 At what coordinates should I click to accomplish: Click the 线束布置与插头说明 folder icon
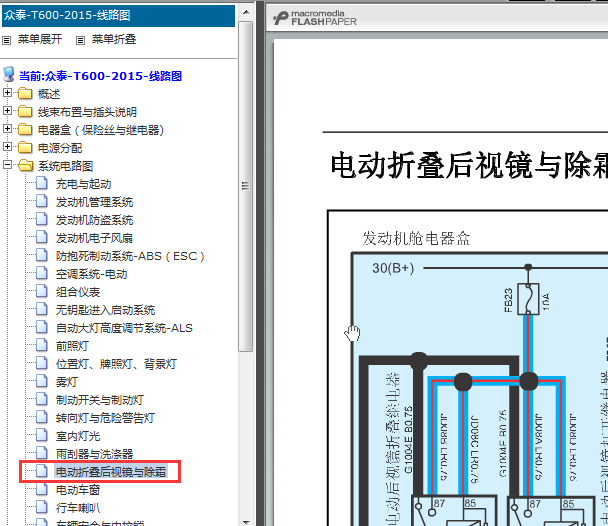[25, 112]
